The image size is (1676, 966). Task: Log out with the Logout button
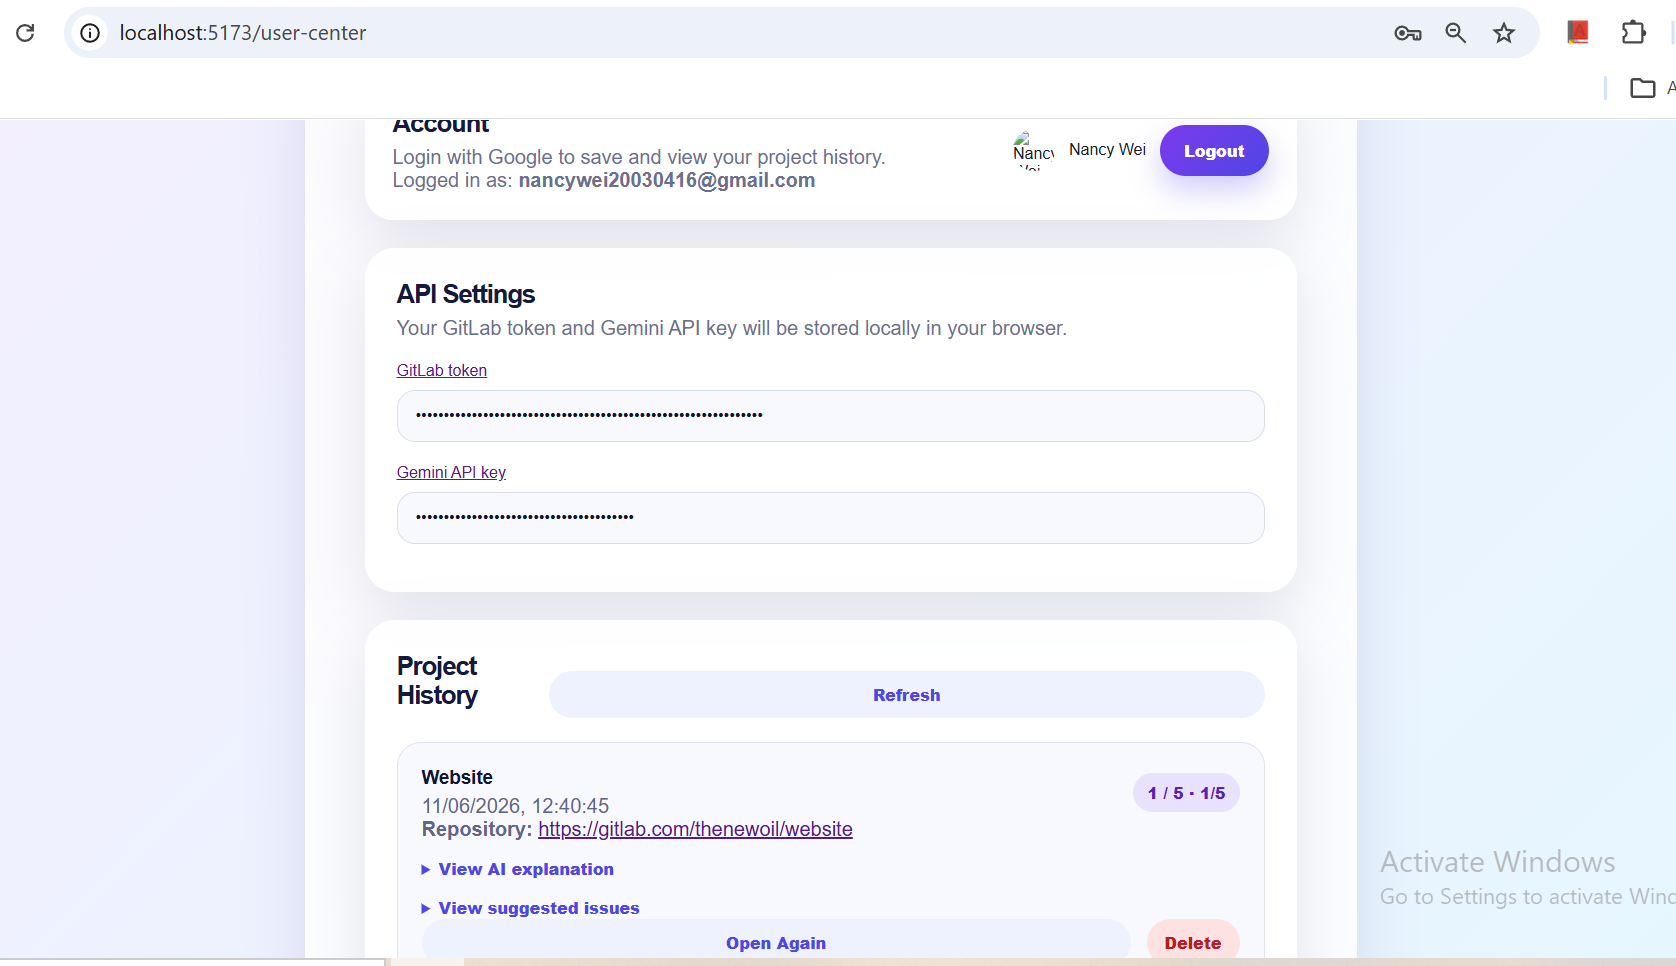[1214, 151]
